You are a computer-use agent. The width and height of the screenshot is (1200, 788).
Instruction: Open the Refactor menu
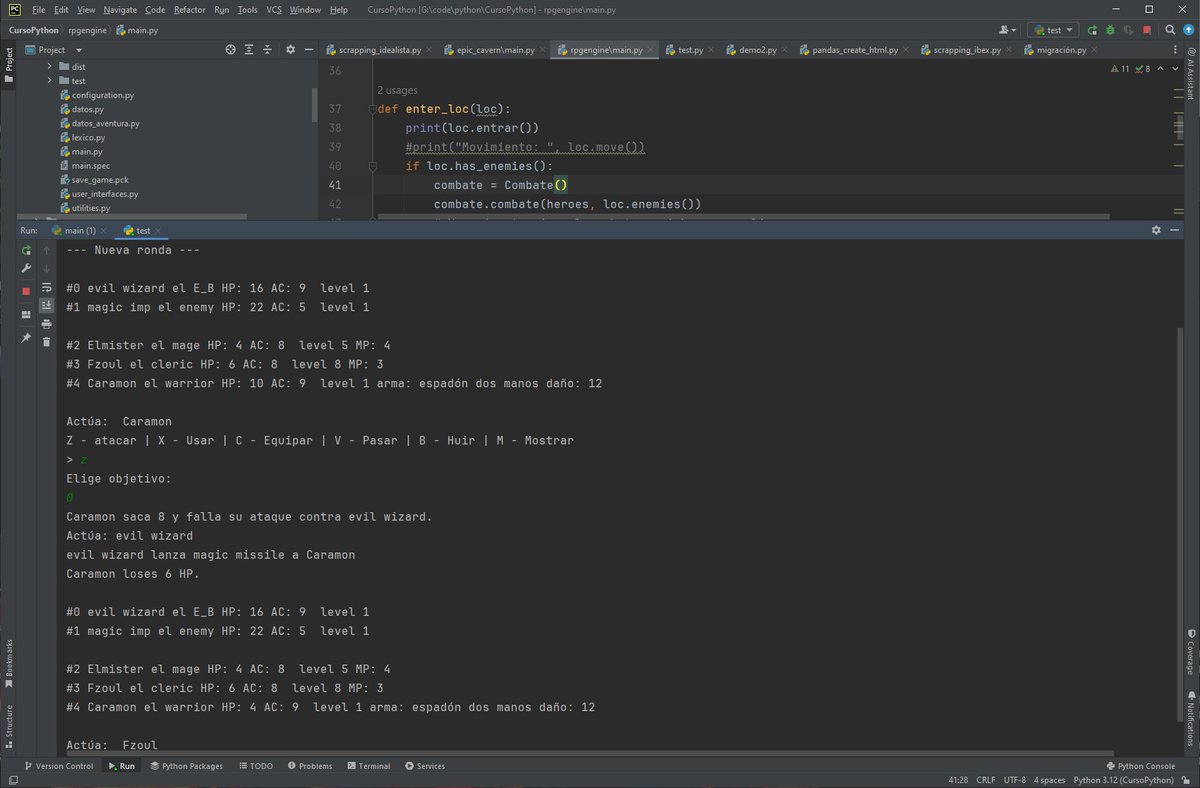coord(189,9)
